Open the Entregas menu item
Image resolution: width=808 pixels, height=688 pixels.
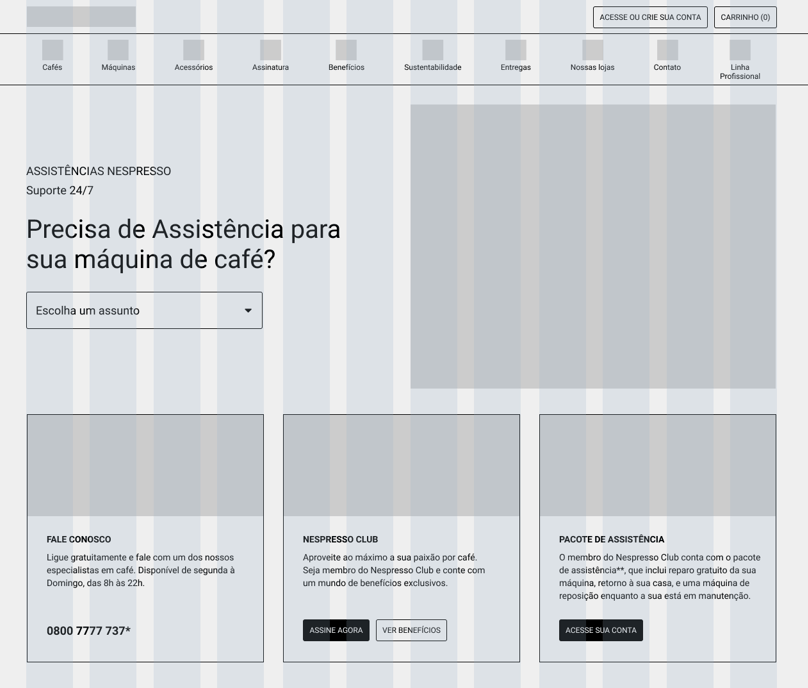(x=516, y=67)
